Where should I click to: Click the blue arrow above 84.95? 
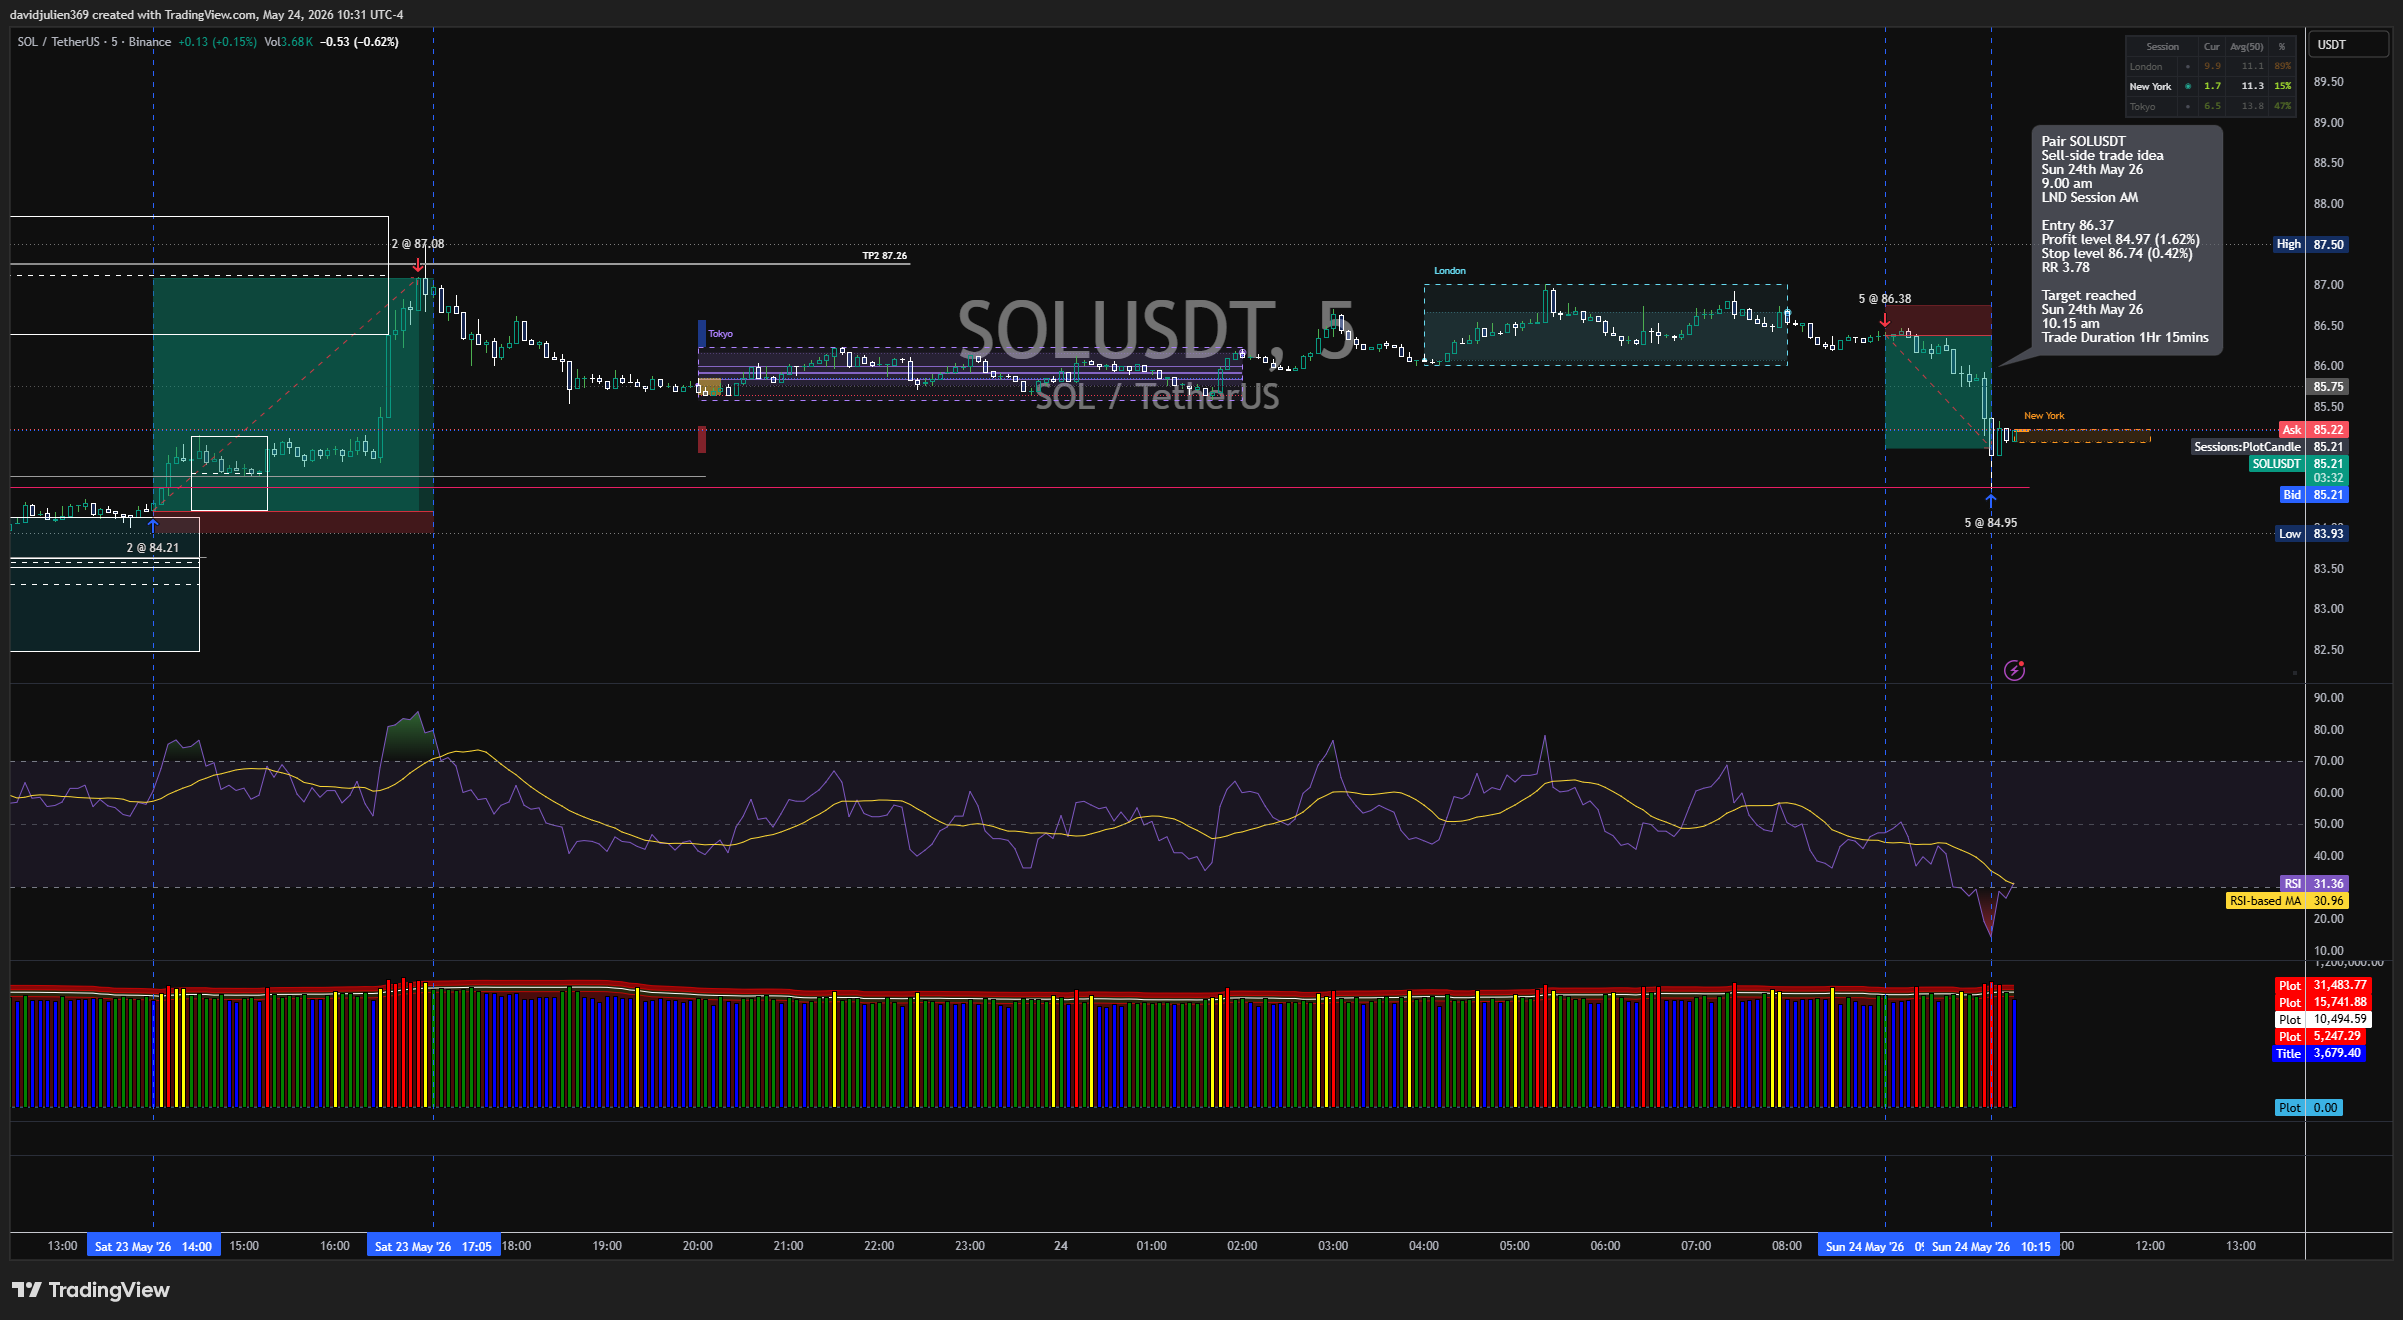1990,500
